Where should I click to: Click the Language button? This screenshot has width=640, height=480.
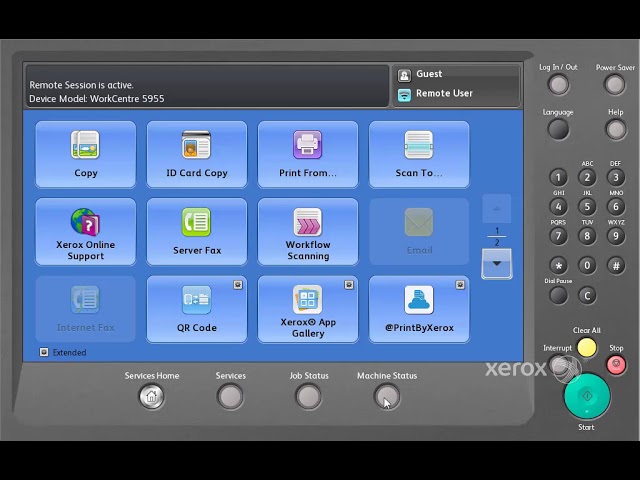558,130
